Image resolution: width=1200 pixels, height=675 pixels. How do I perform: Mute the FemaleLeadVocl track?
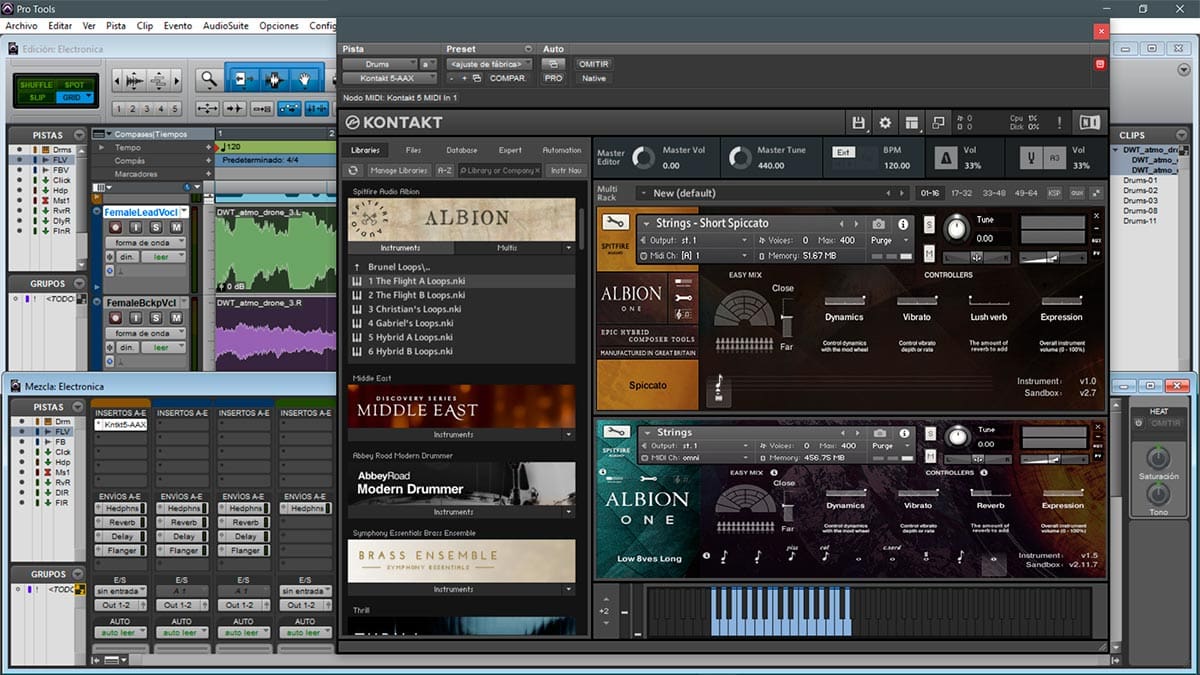[176, 227]
